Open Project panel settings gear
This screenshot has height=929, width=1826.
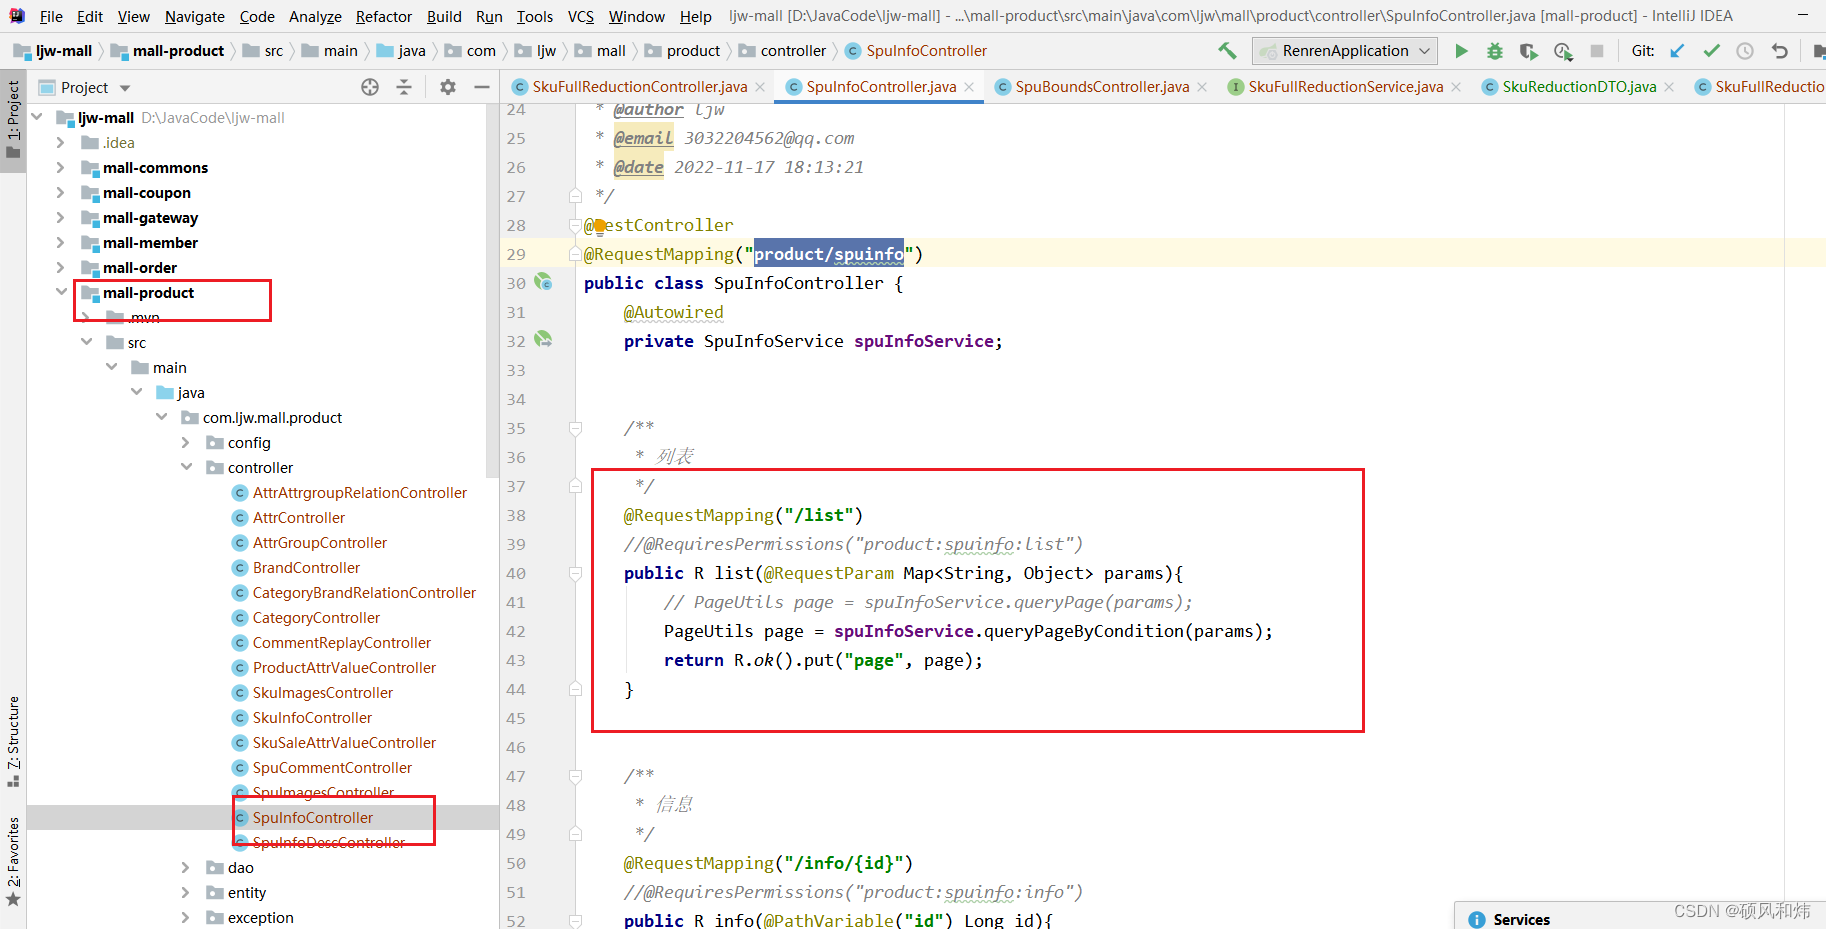[x=448, y=87]
